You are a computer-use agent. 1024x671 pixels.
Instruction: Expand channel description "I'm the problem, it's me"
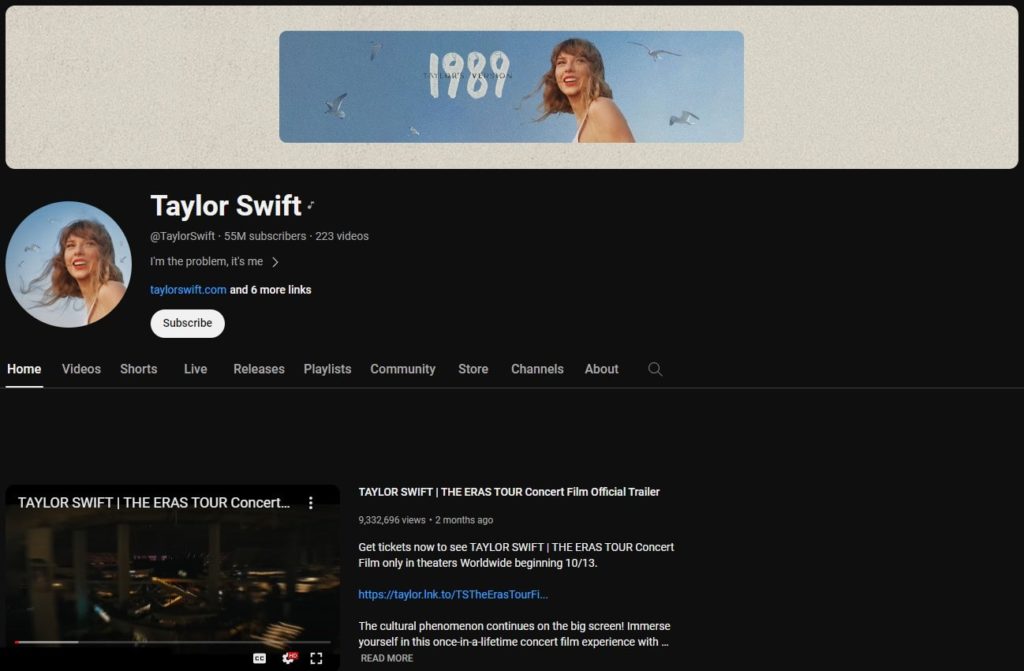click(x=214, y=262)
